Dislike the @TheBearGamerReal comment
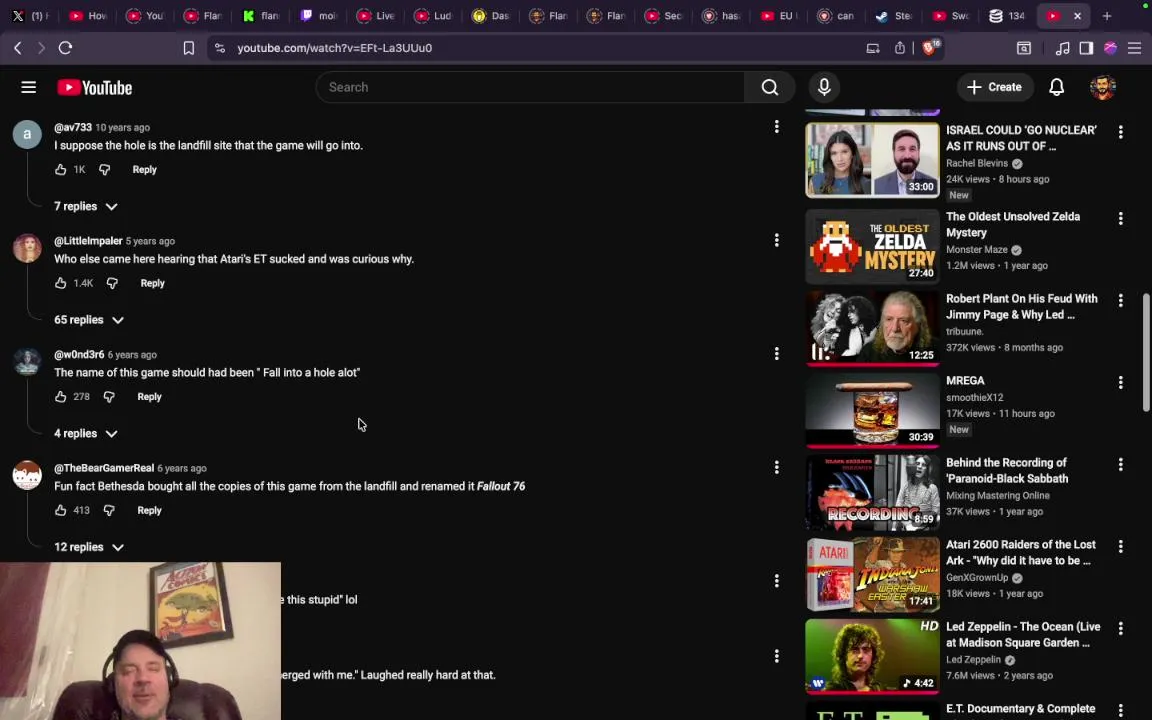The height and width of the screenshot is (720, 1152). point(109,511)
